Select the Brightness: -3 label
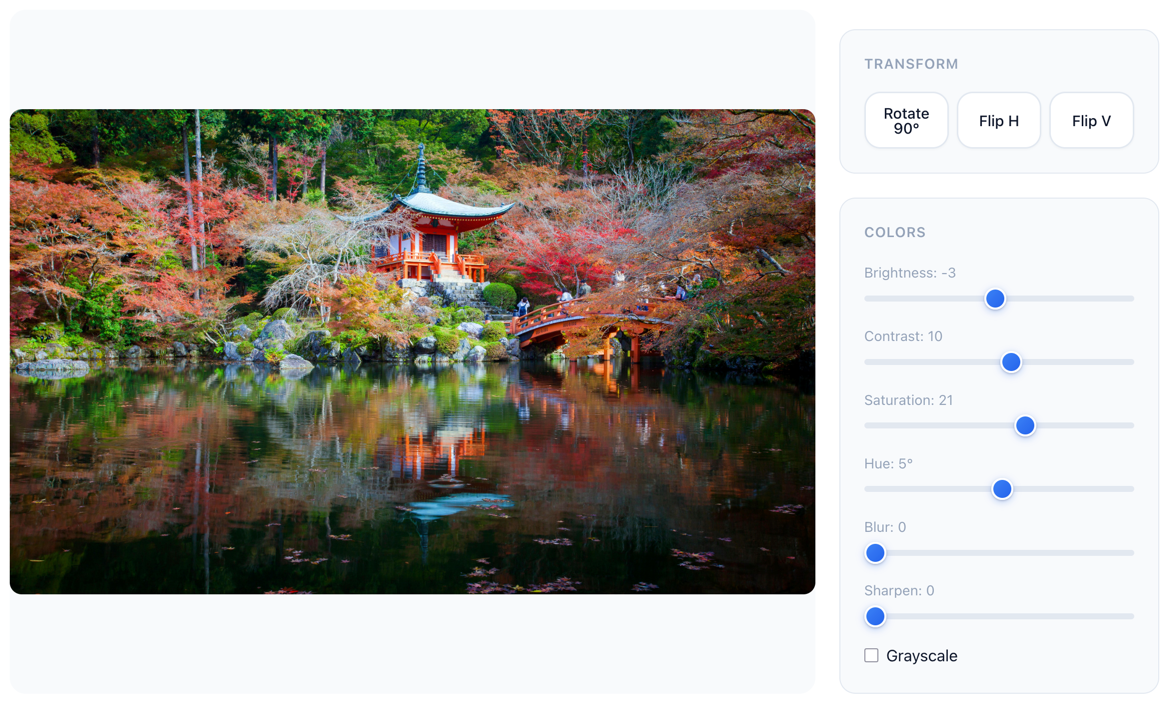 (910, 272)
